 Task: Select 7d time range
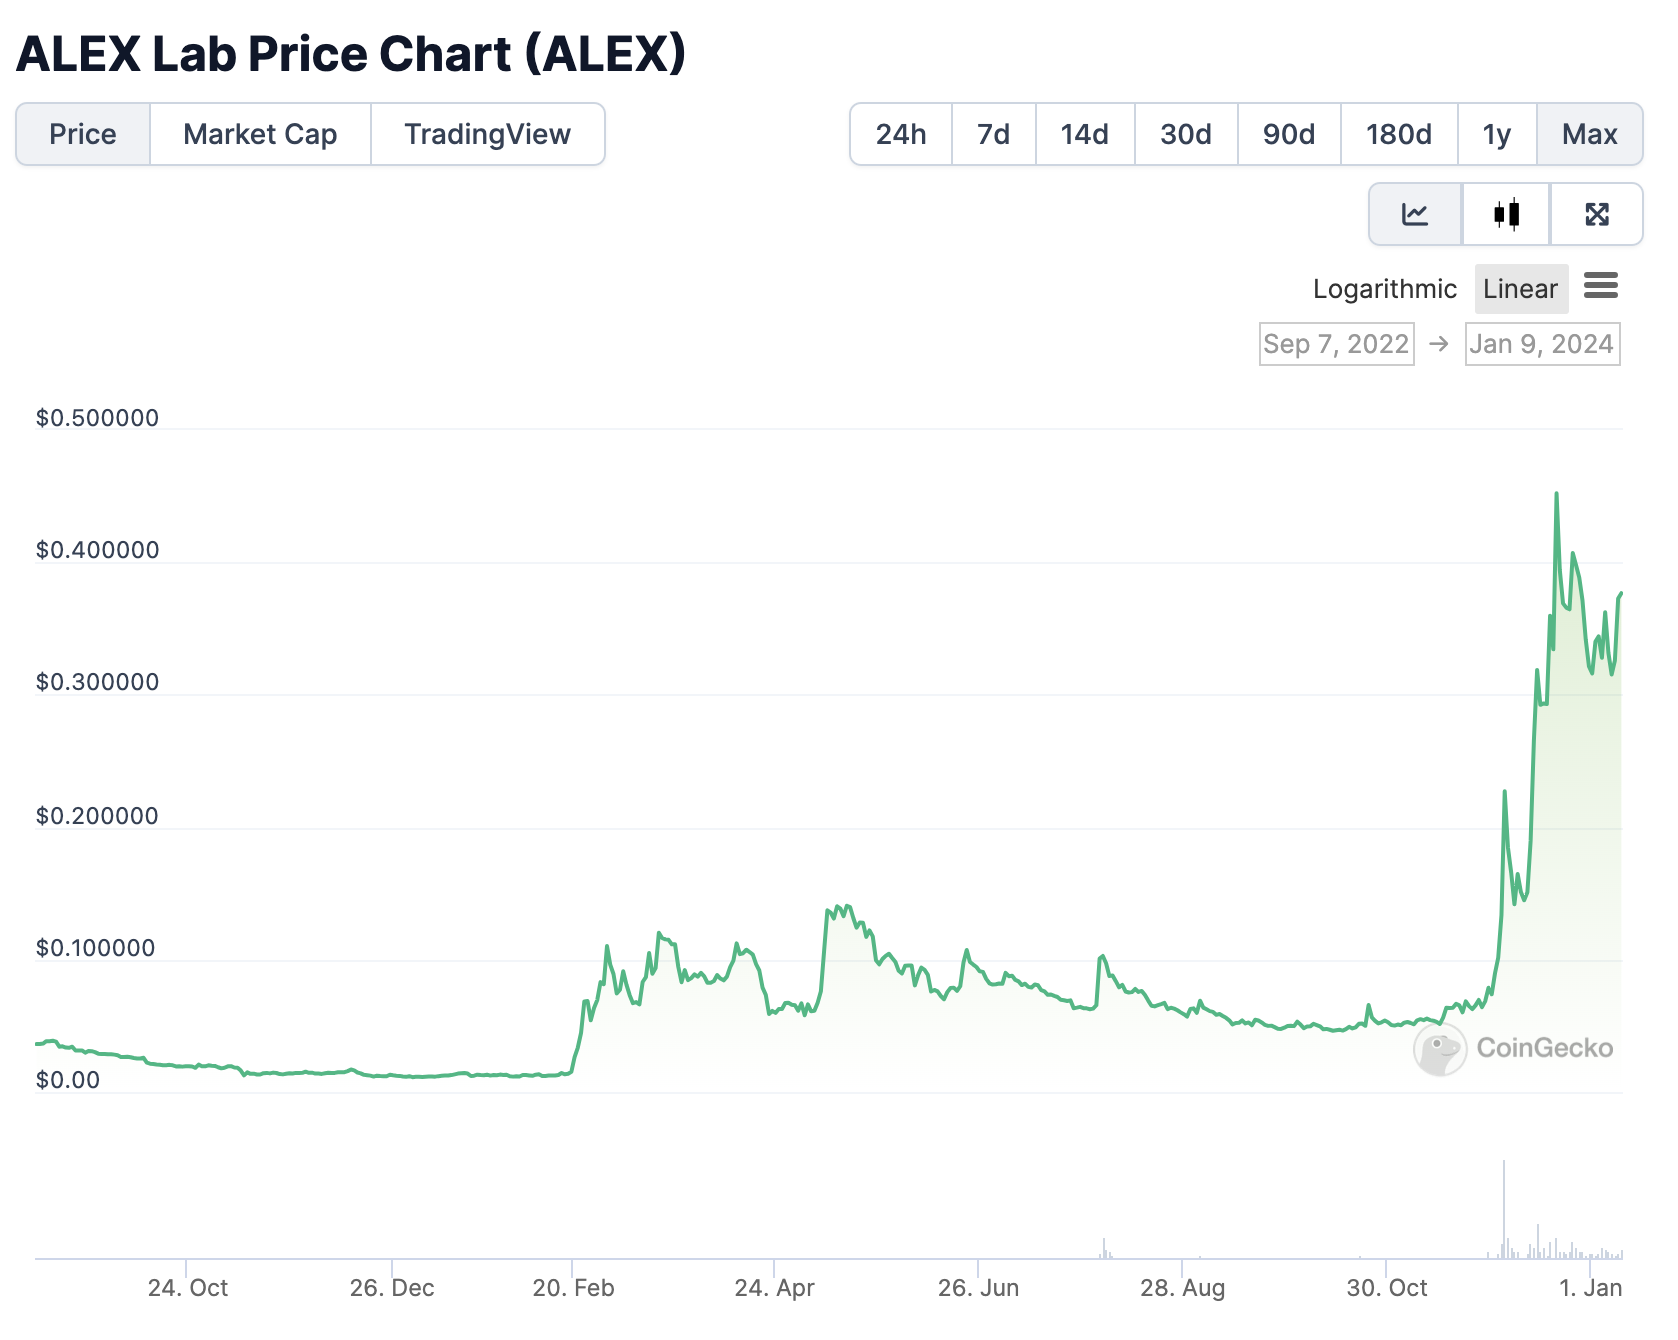click(993, 134)
